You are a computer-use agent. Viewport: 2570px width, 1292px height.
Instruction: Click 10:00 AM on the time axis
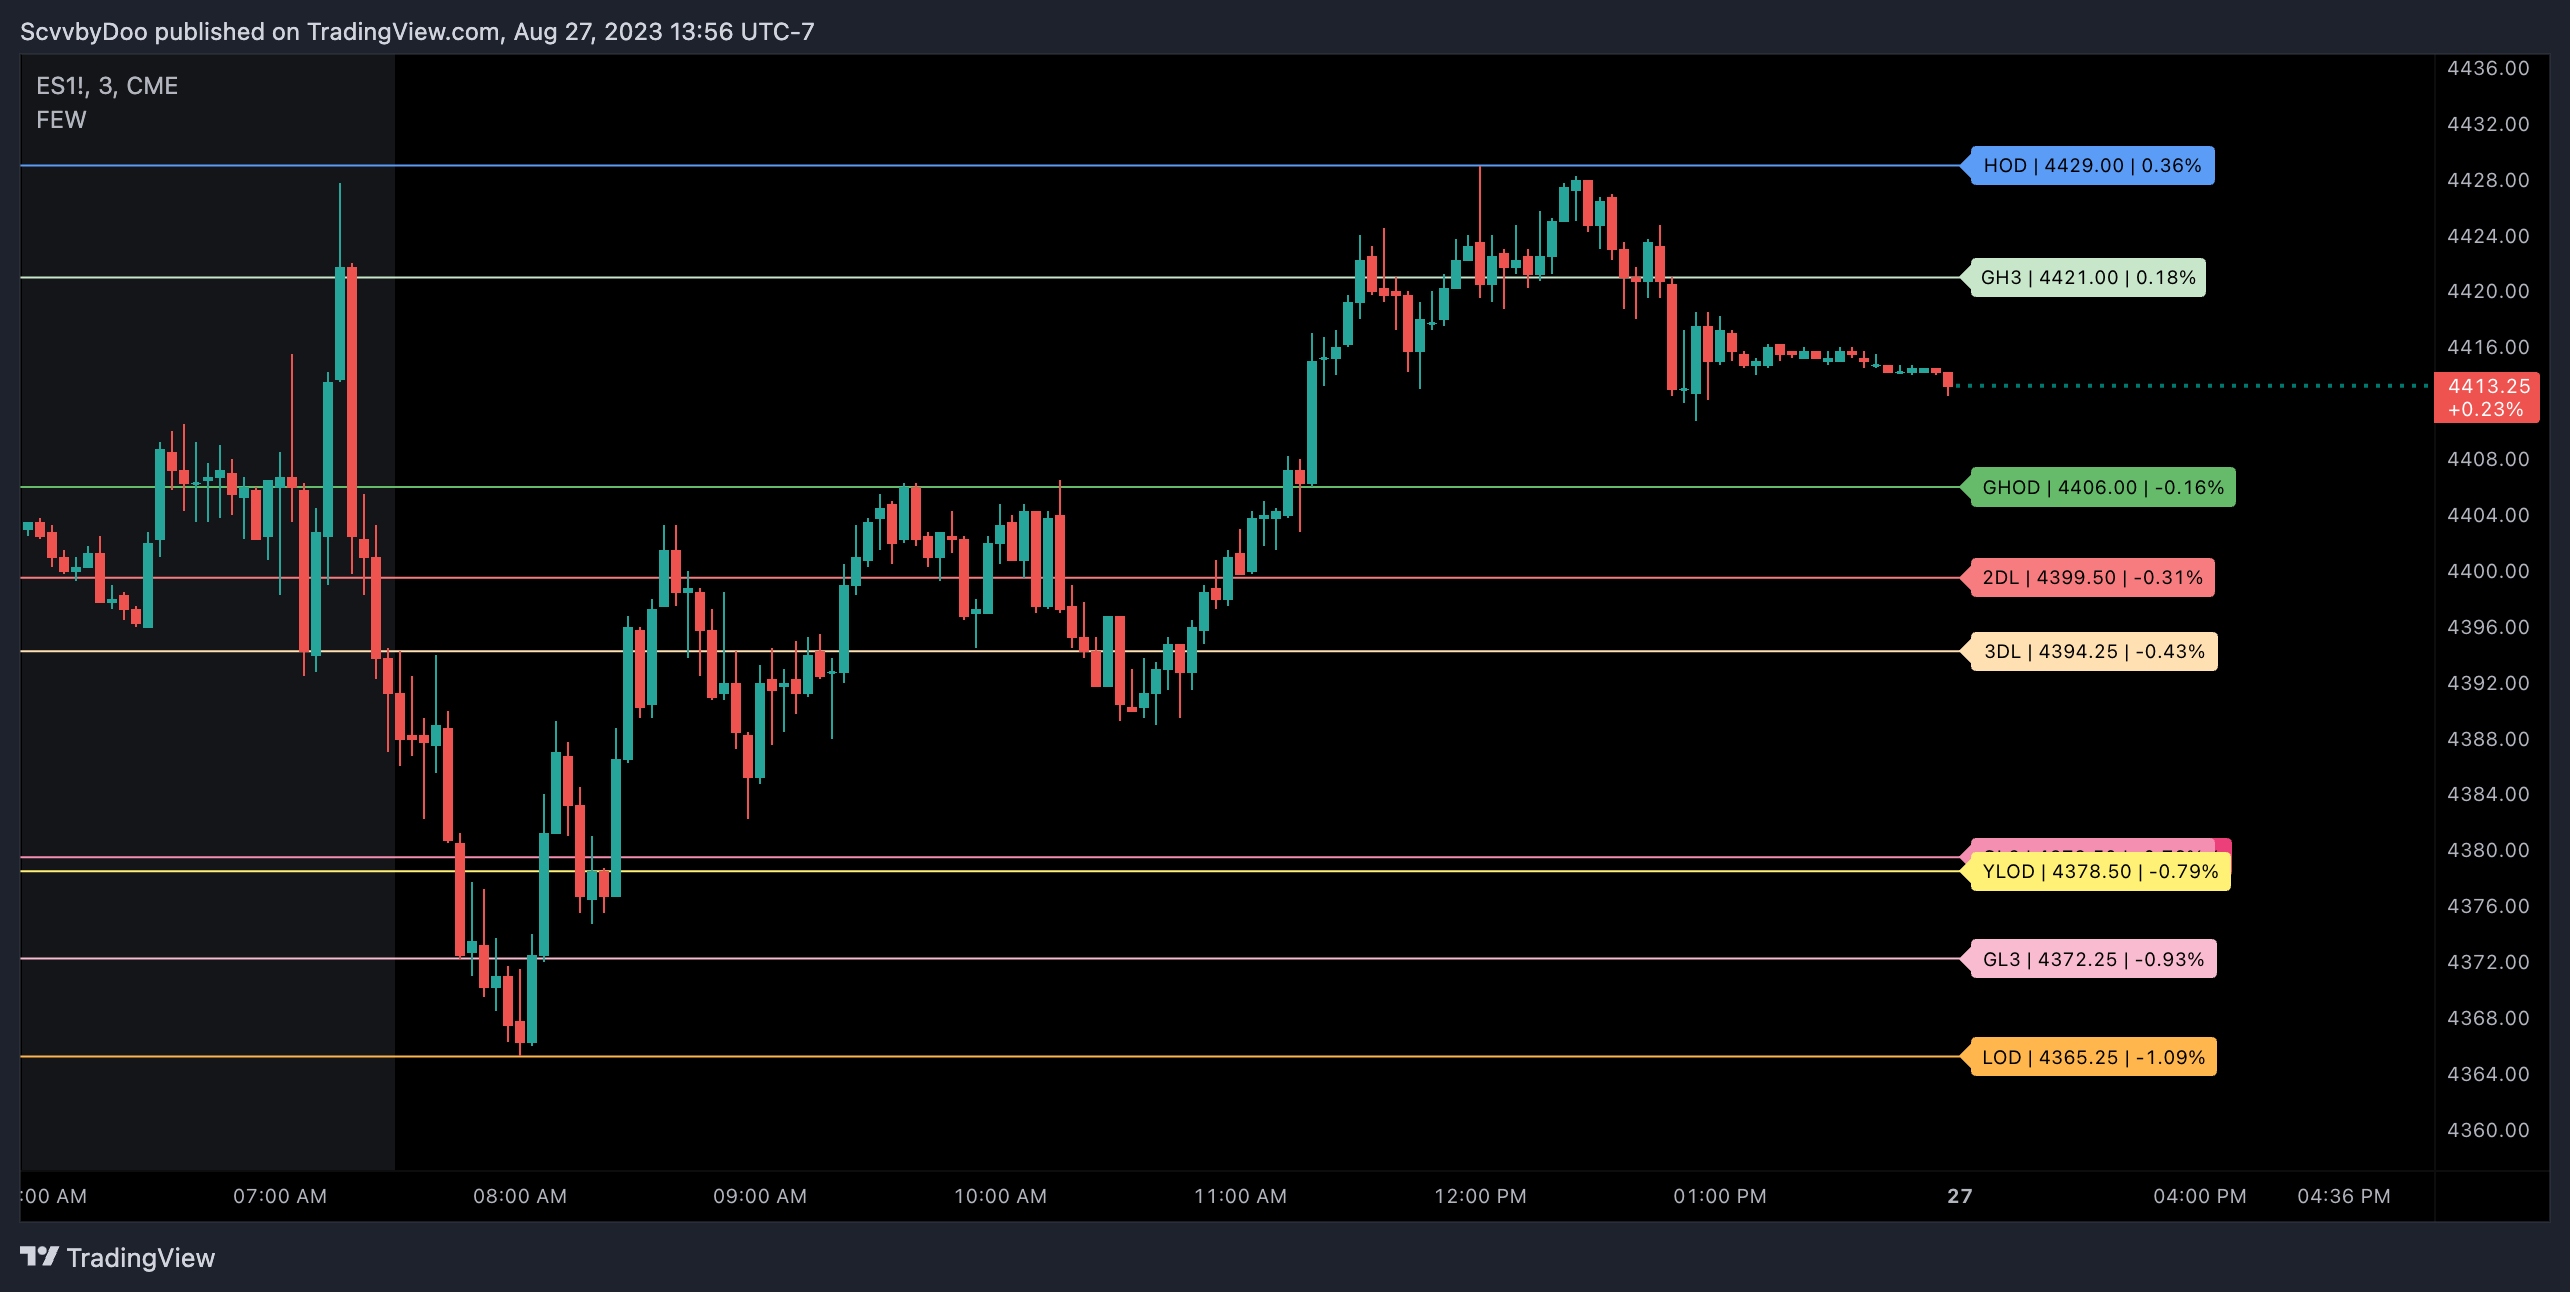coord(1000,1197)
